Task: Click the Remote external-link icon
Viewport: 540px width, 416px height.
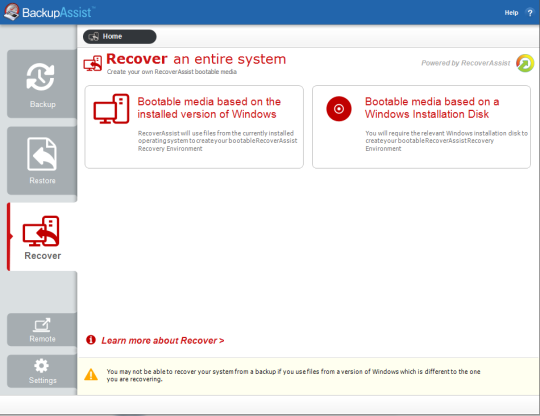Action: [x=42, y=325]
